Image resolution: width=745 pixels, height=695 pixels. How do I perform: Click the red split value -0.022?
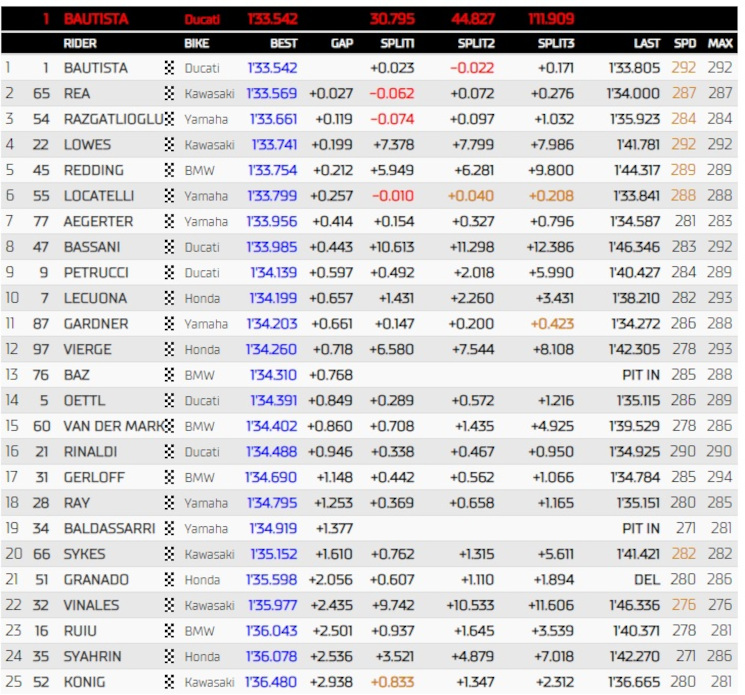click(472, 68)
